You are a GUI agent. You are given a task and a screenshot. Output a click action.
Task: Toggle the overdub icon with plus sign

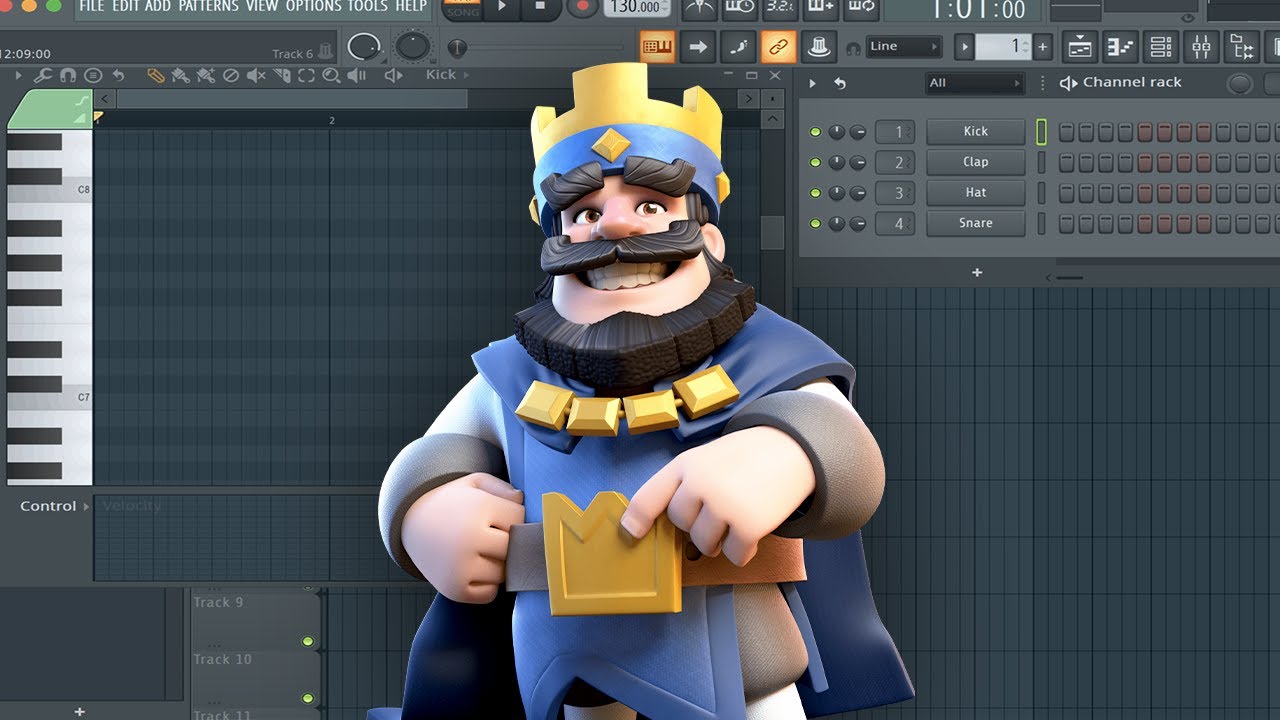click(x=820, y=8)
